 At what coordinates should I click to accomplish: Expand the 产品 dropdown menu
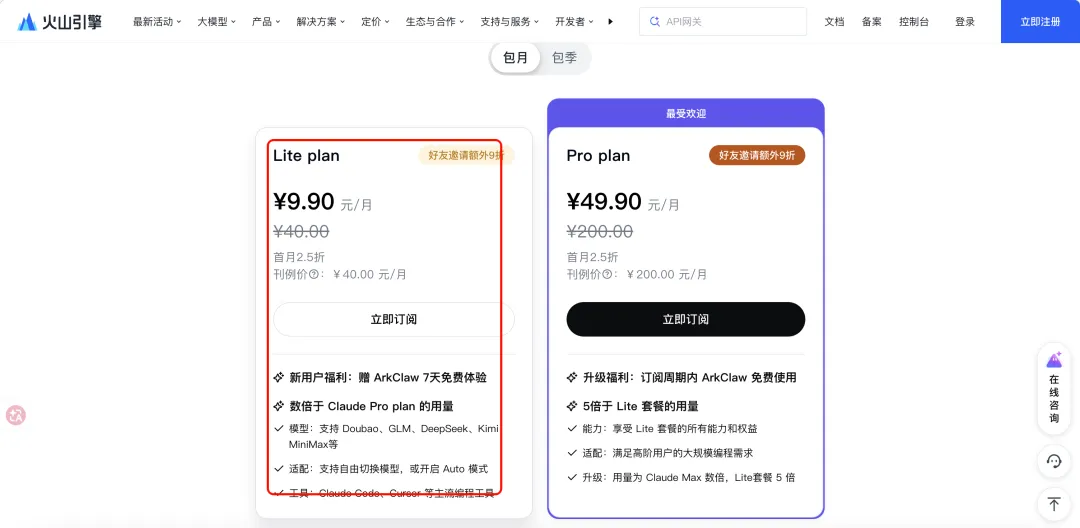point(266,21)
